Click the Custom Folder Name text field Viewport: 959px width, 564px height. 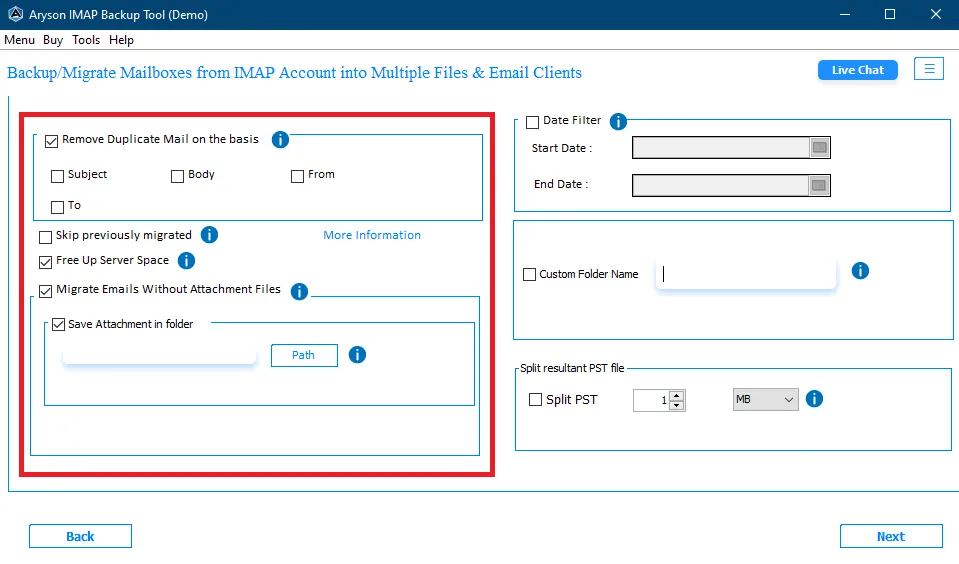point(746,273)
